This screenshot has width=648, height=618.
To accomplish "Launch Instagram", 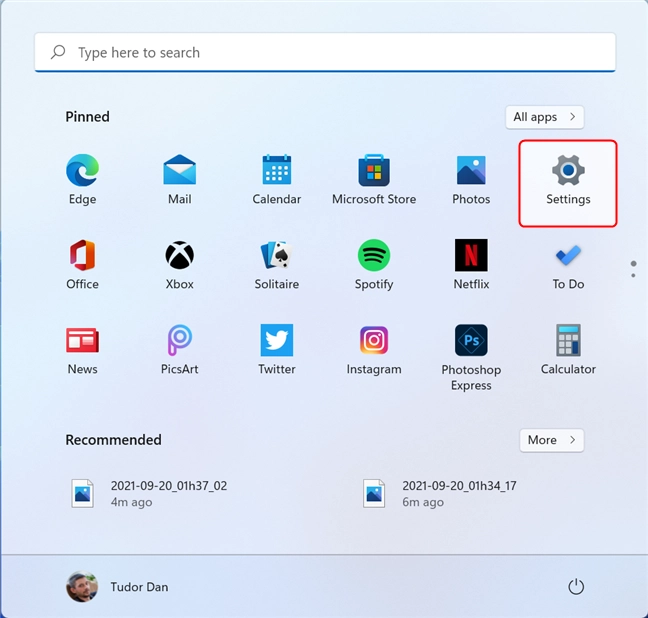I will [374, 350].
